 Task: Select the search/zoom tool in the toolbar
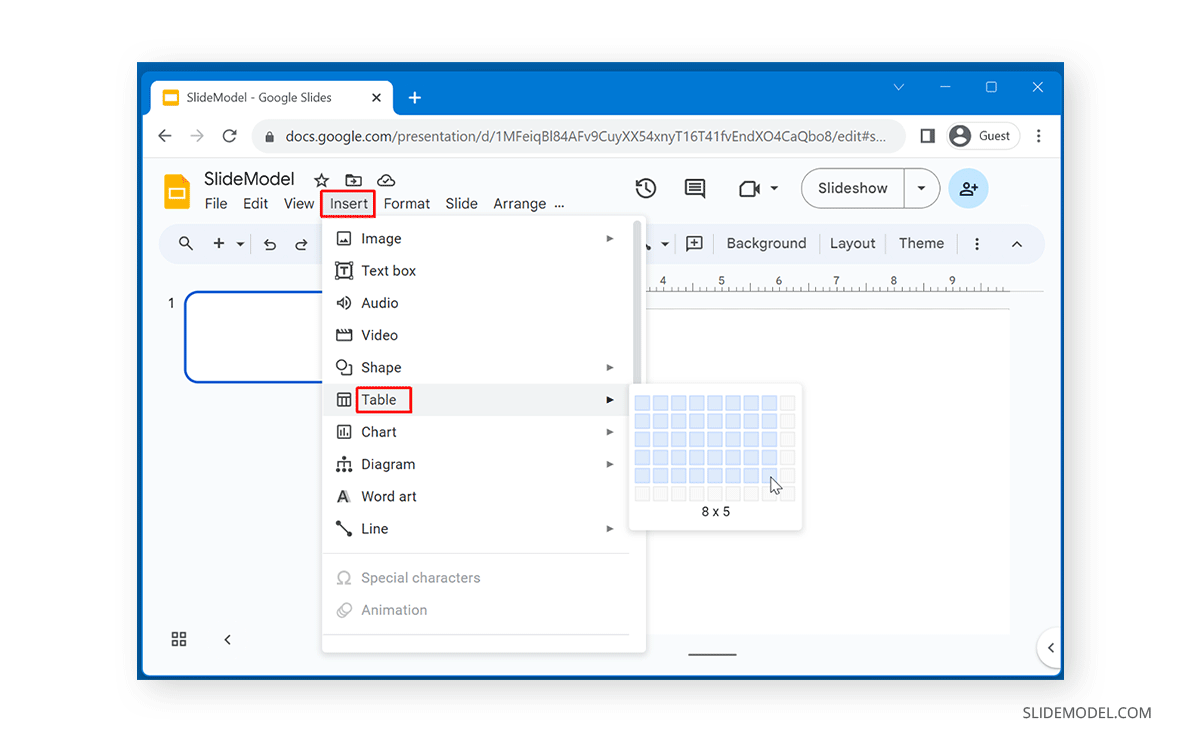tap(186, 243)
